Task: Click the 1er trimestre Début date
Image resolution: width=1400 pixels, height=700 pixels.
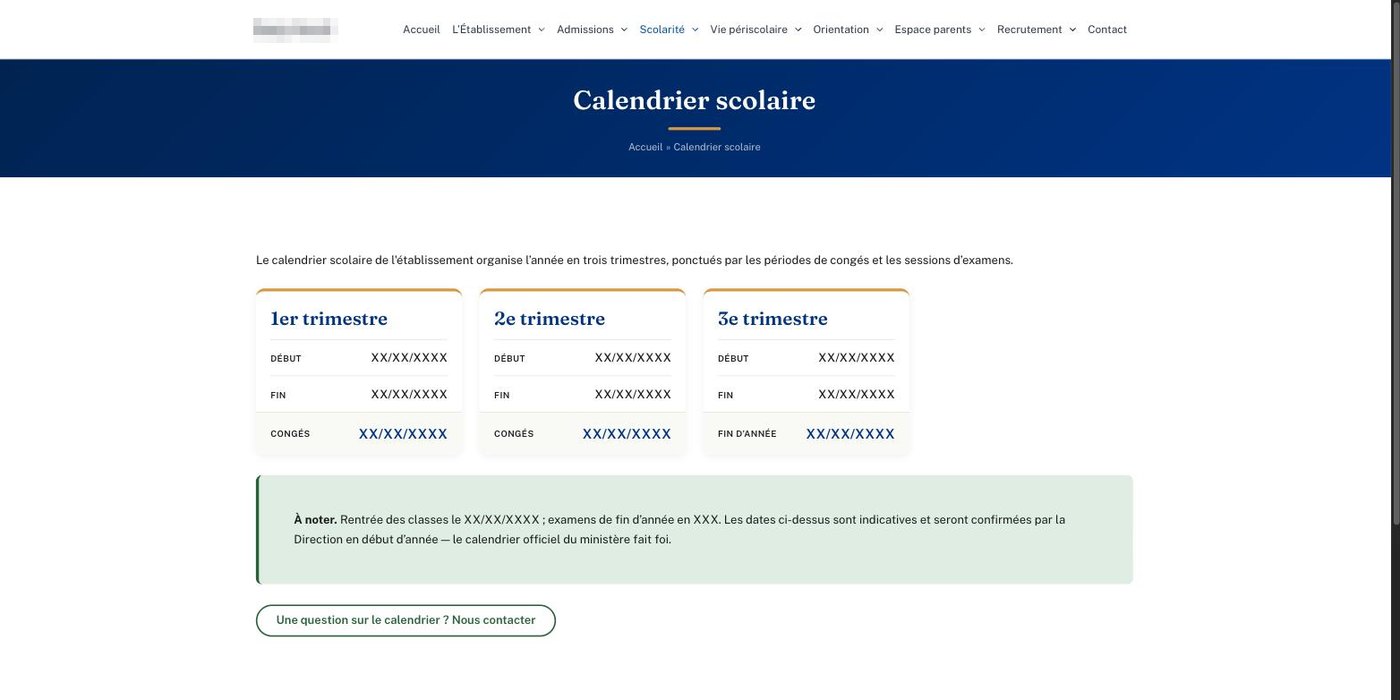Action: pyautogui.click(x=409, y=358)
